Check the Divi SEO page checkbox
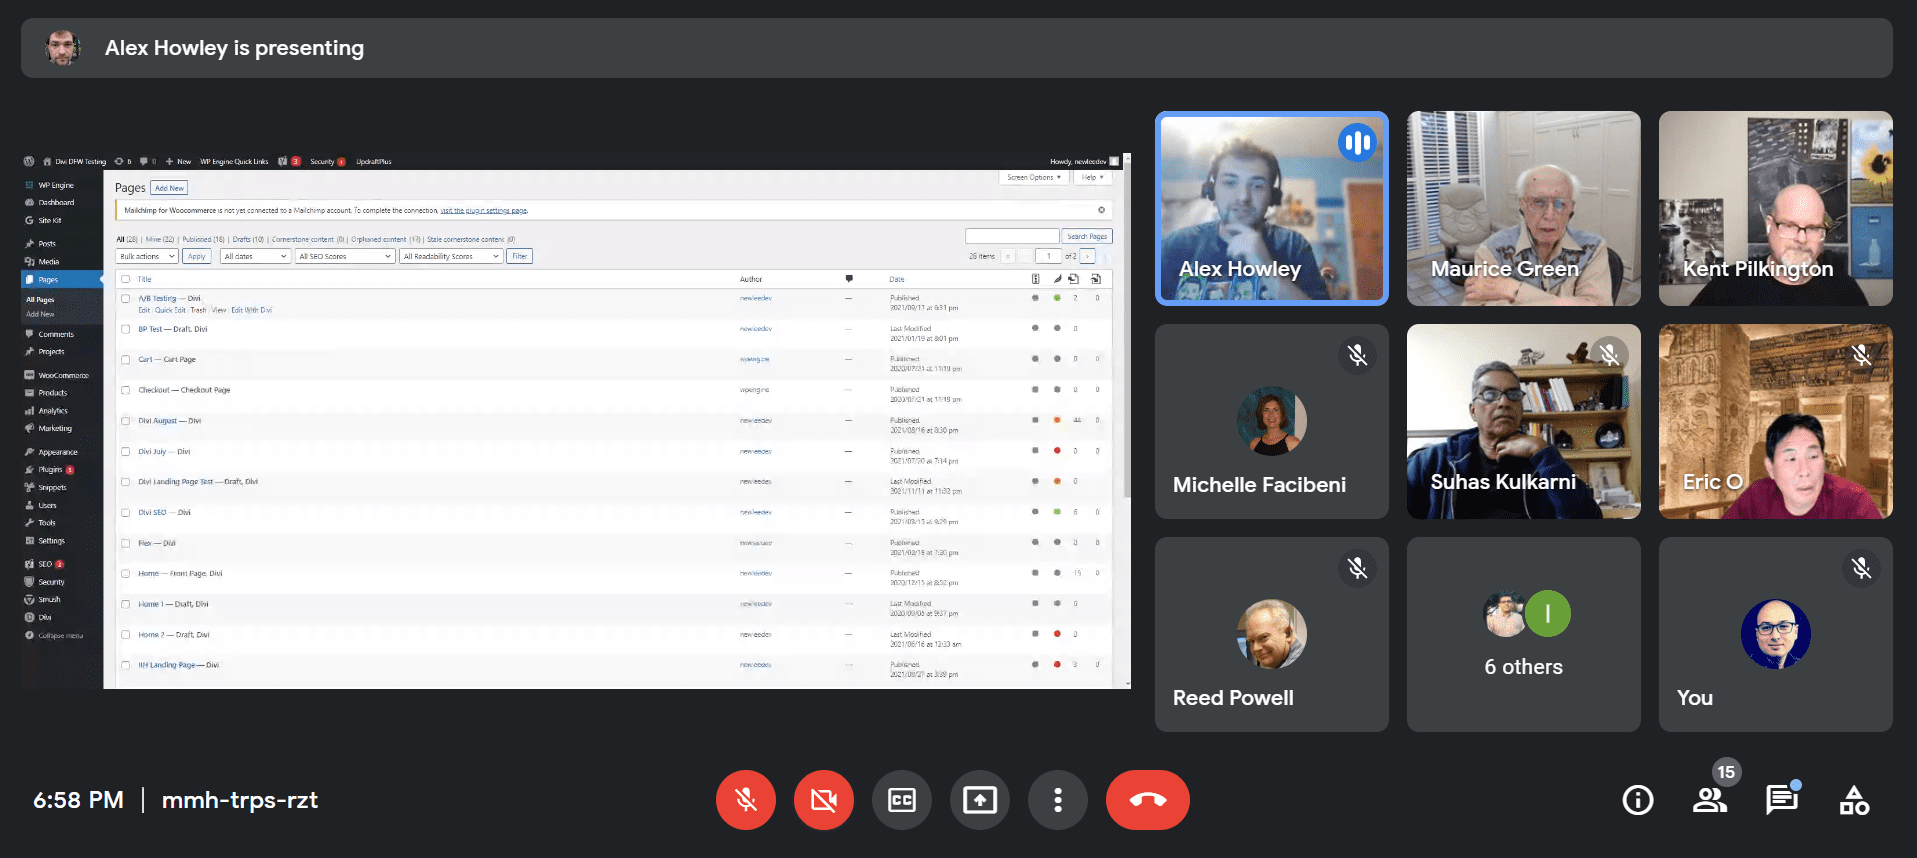The width and height of the screenshot is (1917, 858). [x=126, y=512]
